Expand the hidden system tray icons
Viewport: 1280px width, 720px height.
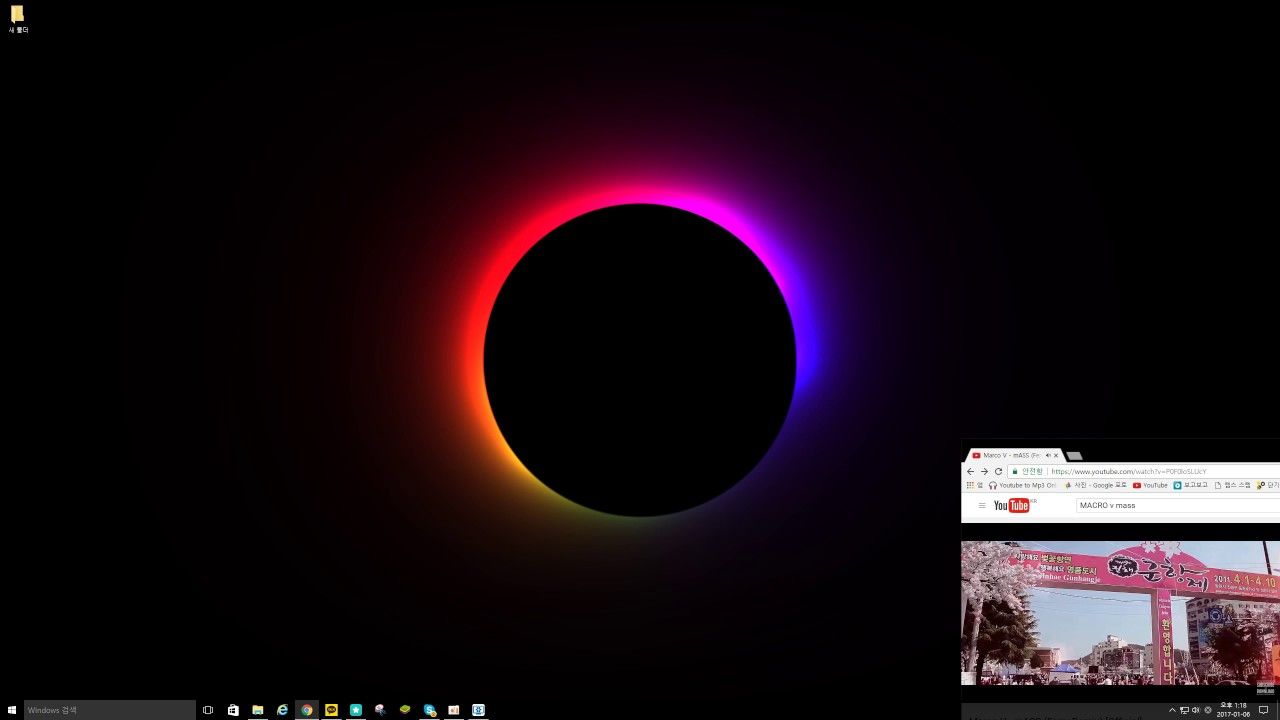pyautogui.click(x=1172, y=710)
